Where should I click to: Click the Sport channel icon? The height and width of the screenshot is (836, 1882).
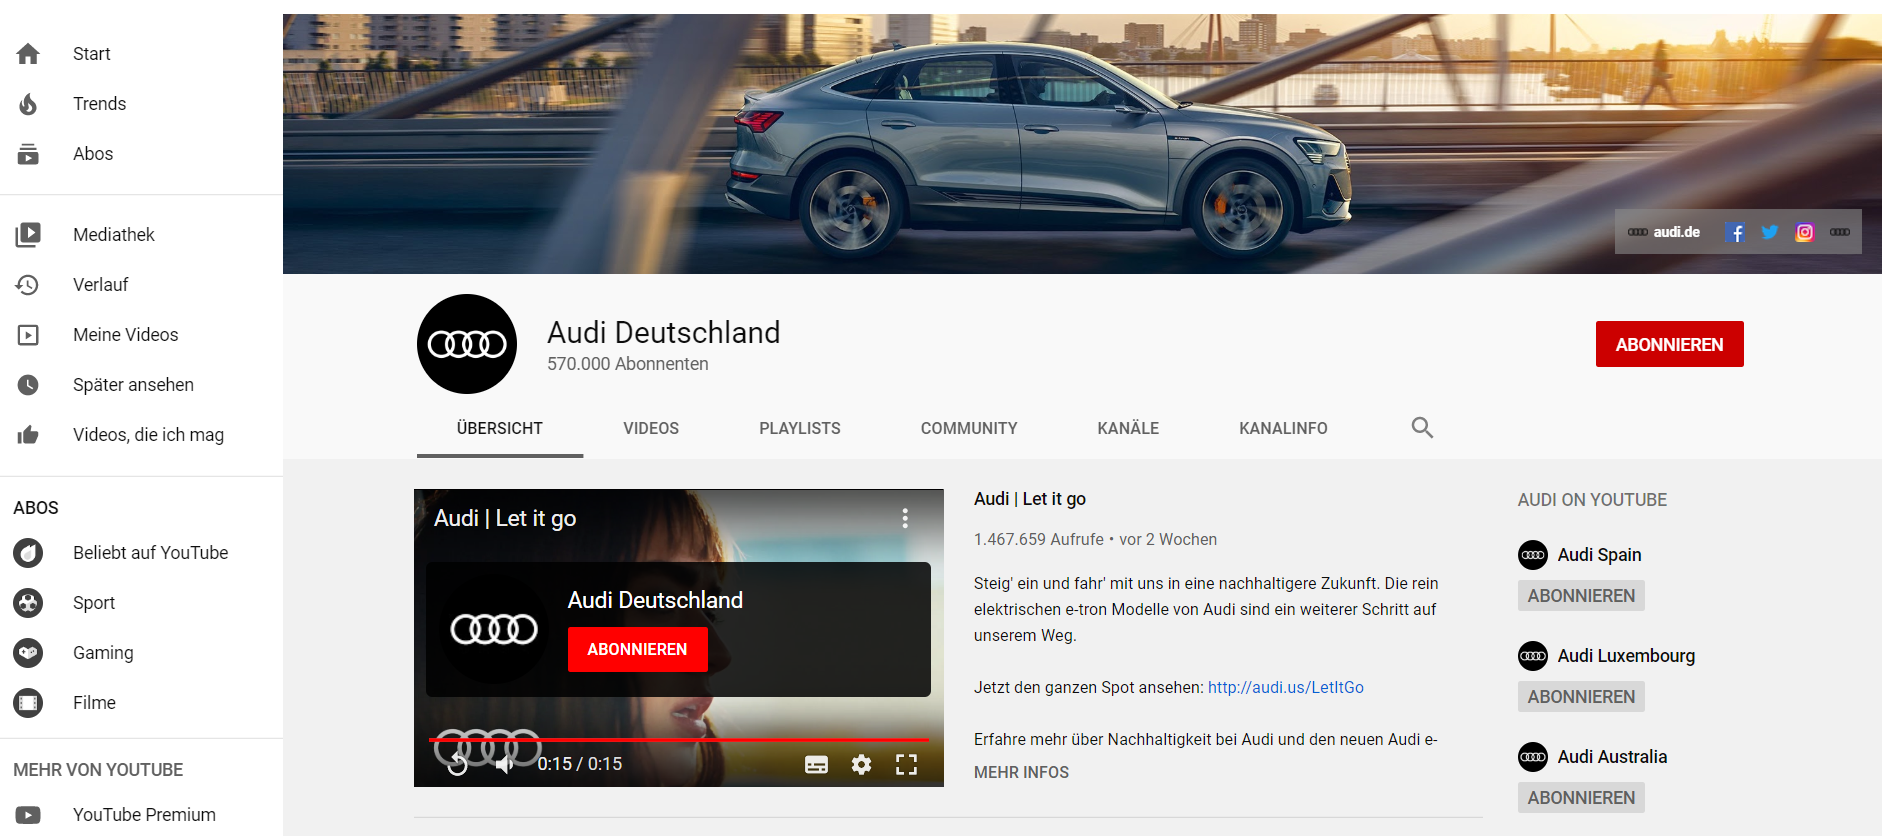pos(28,603)
